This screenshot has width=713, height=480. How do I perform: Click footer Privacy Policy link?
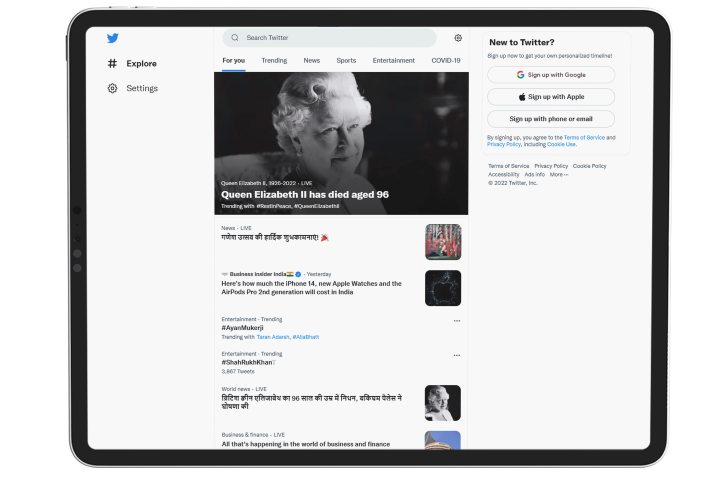click(551, 166)
